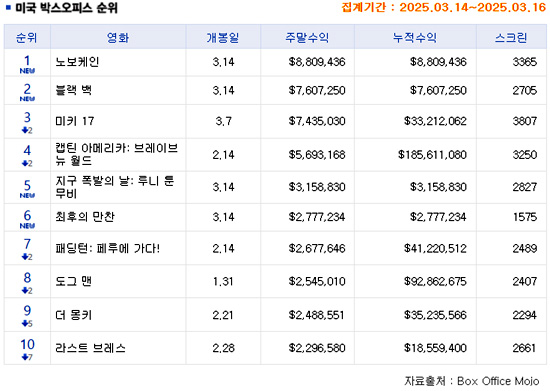The image size is (550, 391).
Task: Open the movie title 노보케인
Action: [x=77, y=62]
